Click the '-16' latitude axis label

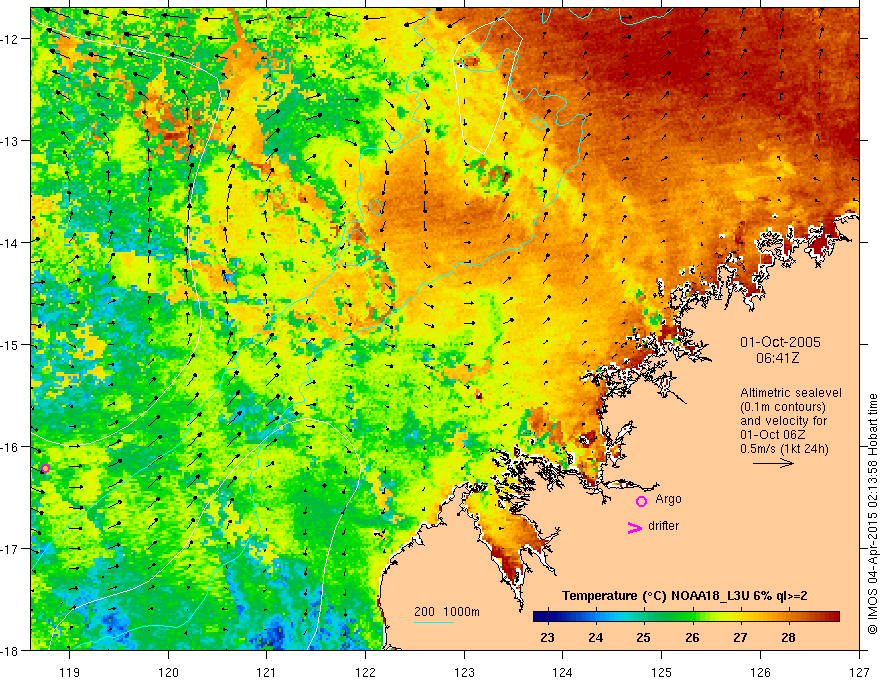click(10, 447)
